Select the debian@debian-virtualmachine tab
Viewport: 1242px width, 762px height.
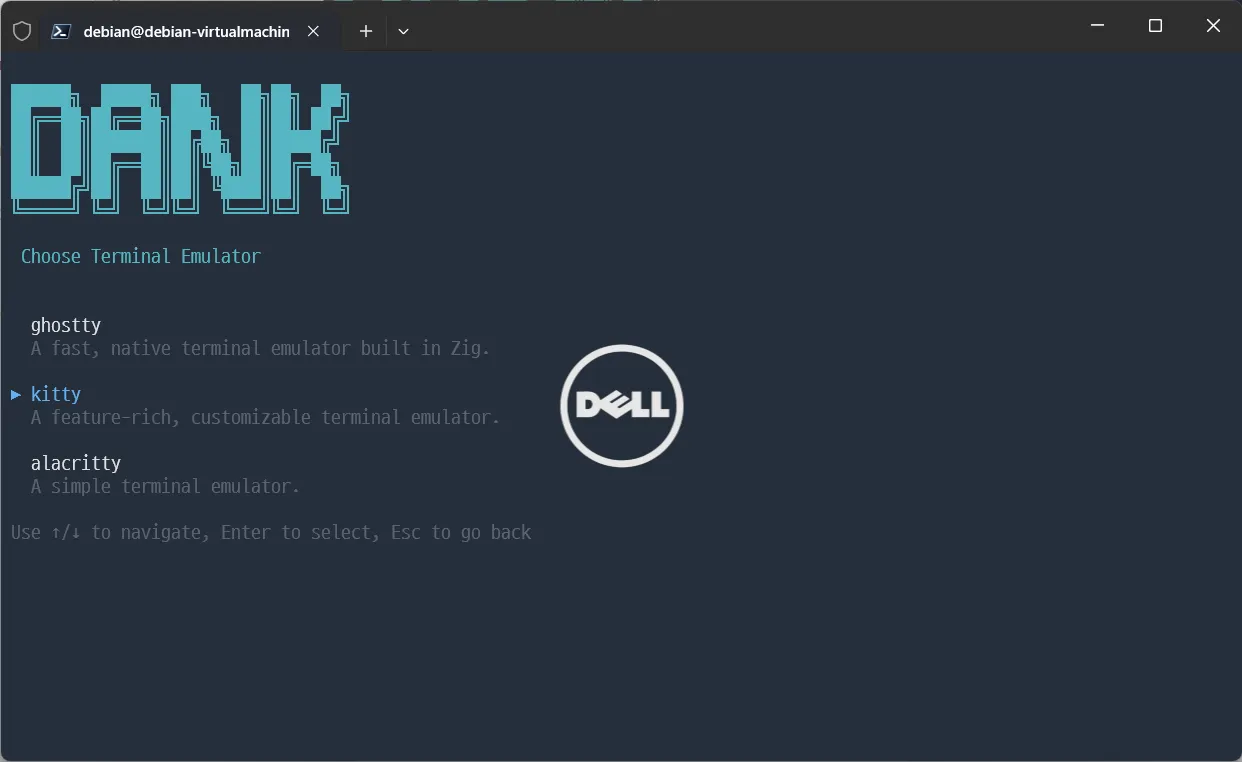click(189, 31)
